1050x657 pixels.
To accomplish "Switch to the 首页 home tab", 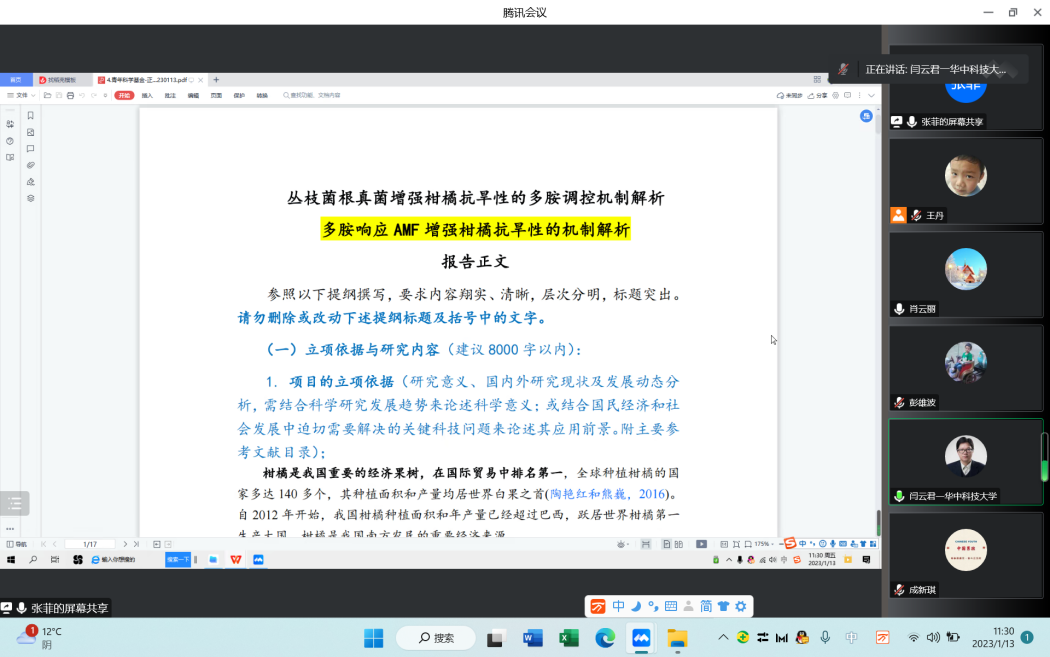I will pyautogui.click(x=15, y=79).
